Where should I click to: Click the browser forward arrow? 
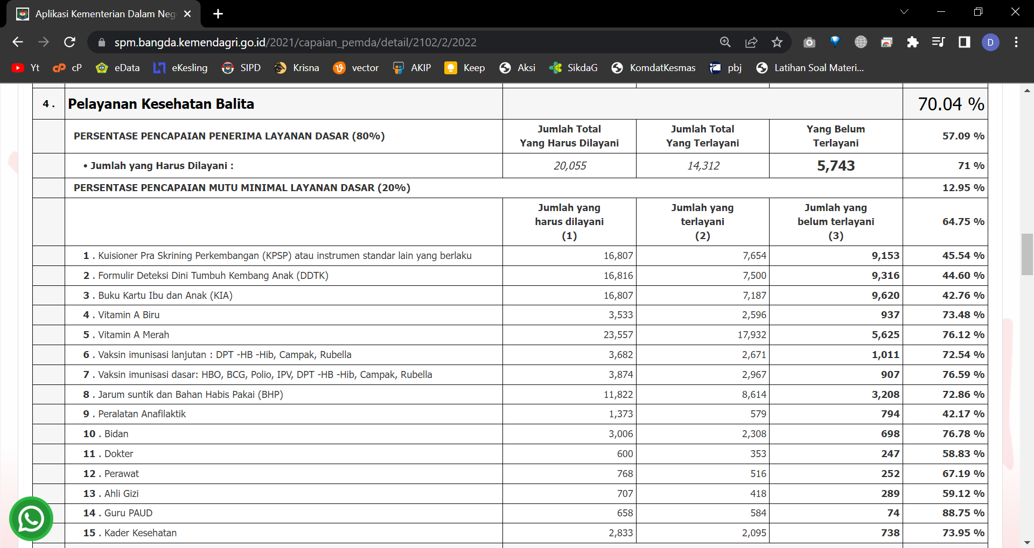coord(44,42)
